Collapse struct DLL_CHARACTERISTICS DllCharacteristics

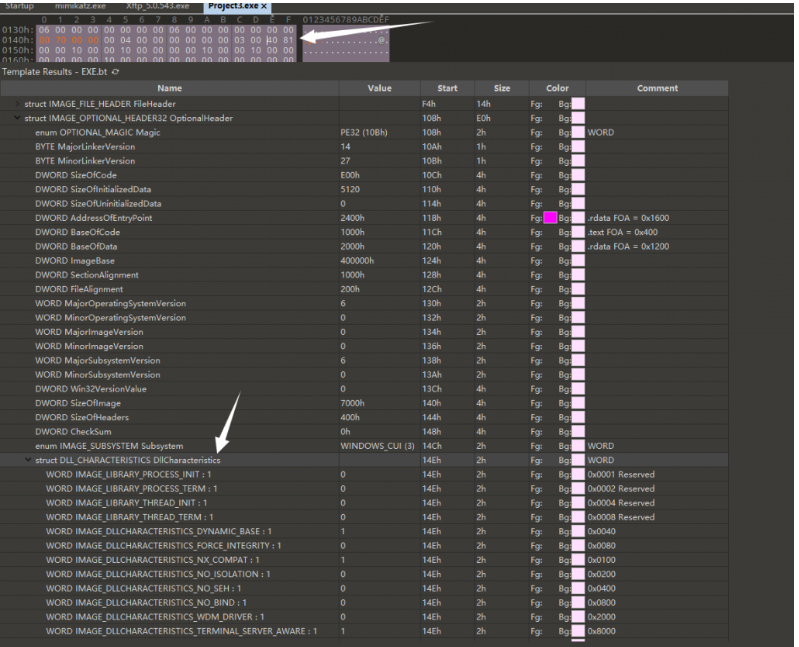tap(28, 460)
